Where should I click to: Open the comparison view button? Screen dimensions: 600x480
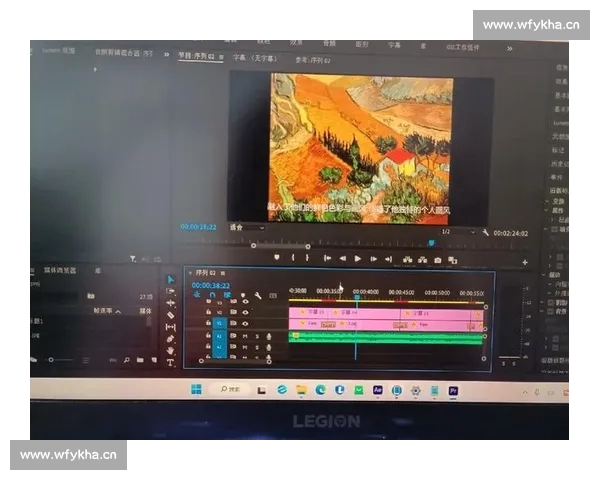453,260
